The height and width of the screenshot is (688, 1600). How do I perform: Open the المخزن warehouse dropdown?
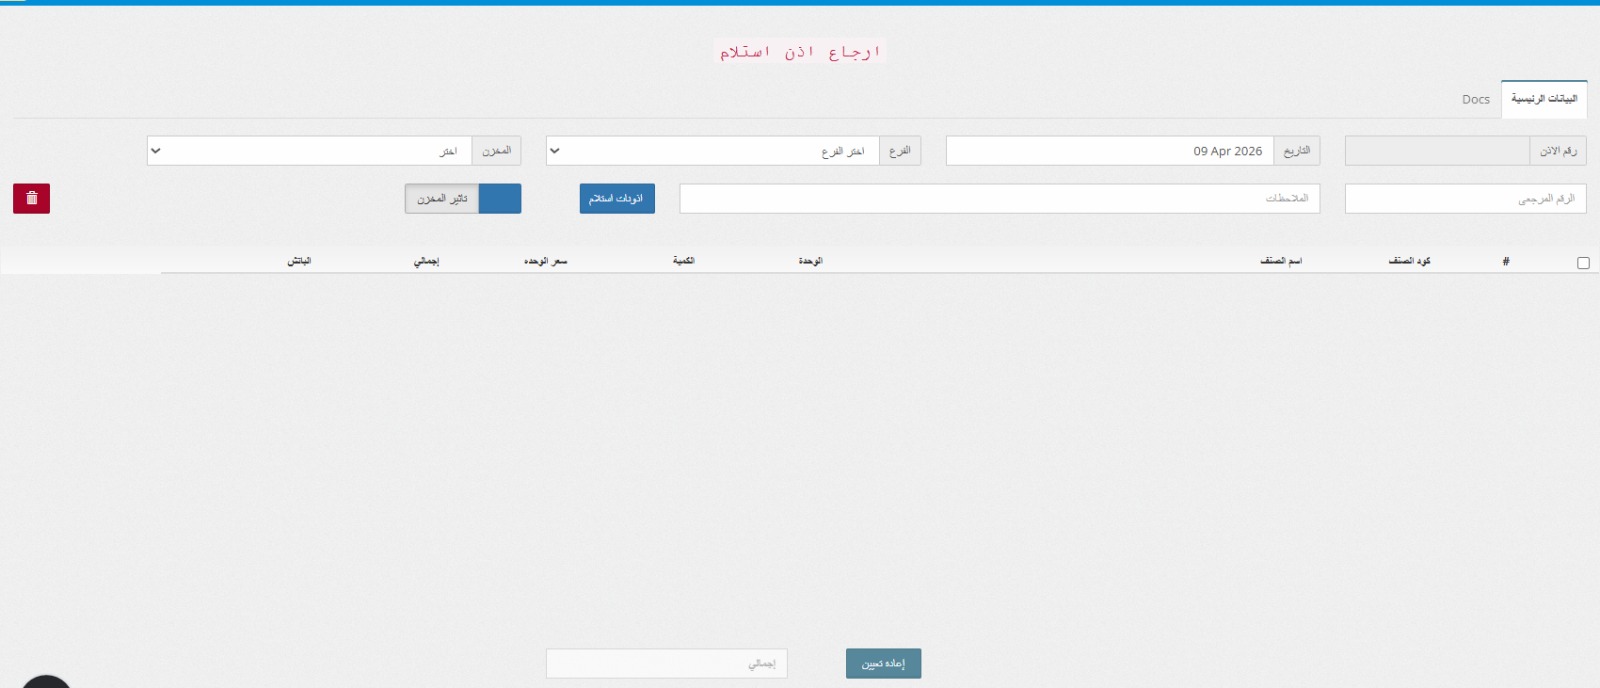[x=310, y=151]
